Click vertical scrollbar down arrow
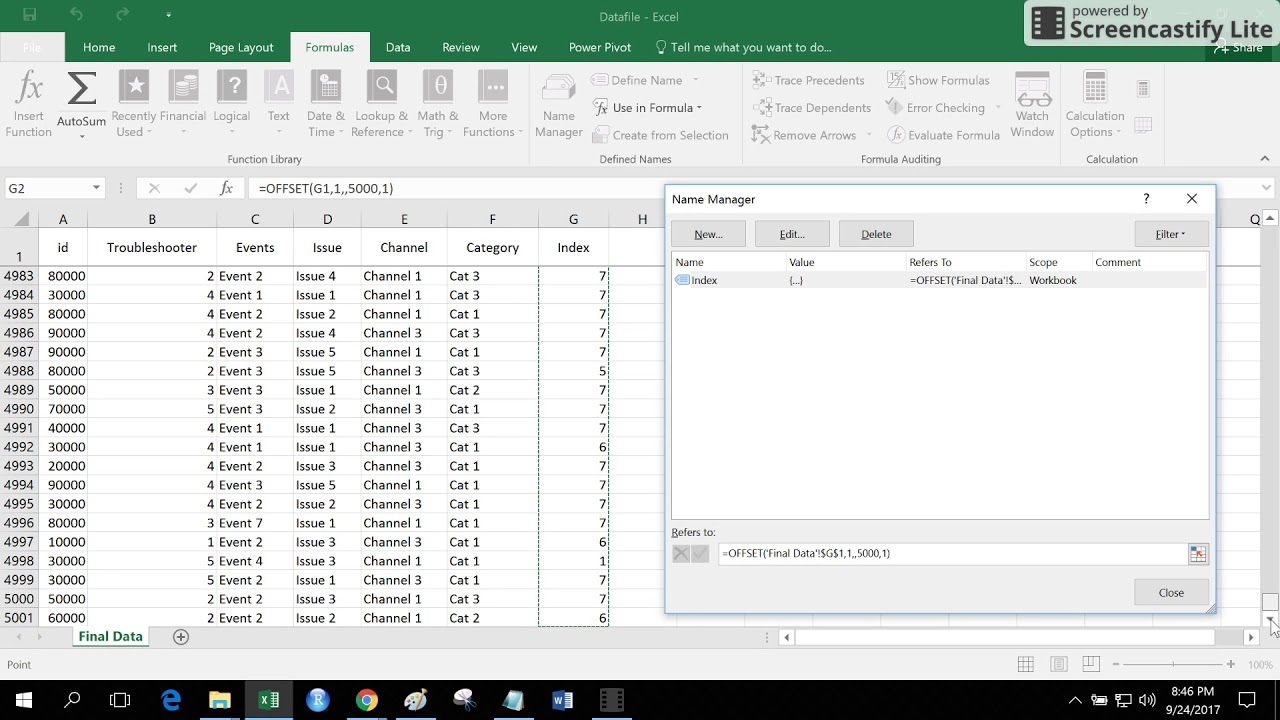The width and height of the screenshot is (1280, 720). click(x=1270, y=620)
